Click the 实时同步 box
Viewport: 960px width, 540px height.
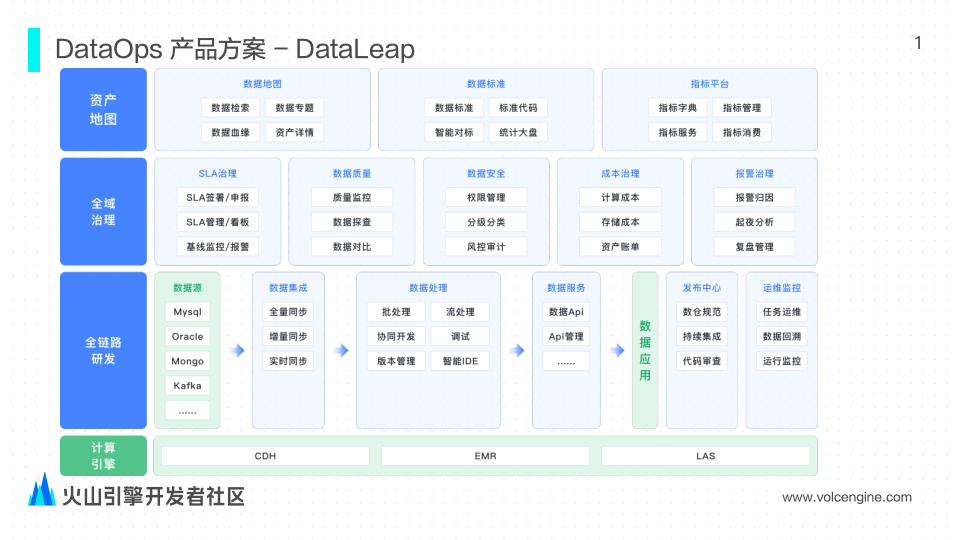288,361
